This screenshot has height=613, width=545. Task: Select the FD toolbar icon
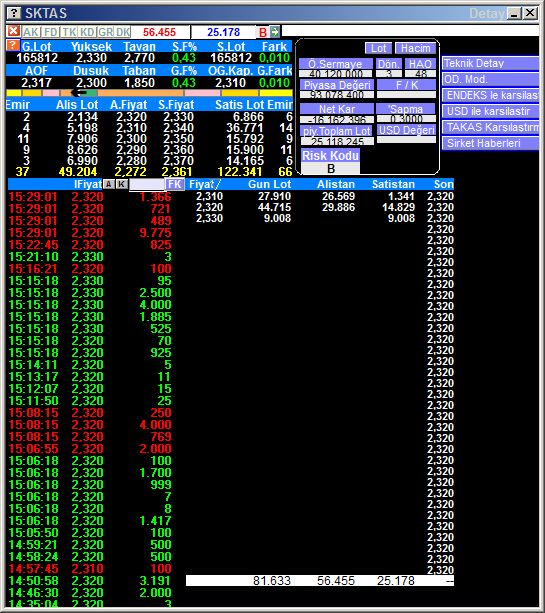pos(50,32)
